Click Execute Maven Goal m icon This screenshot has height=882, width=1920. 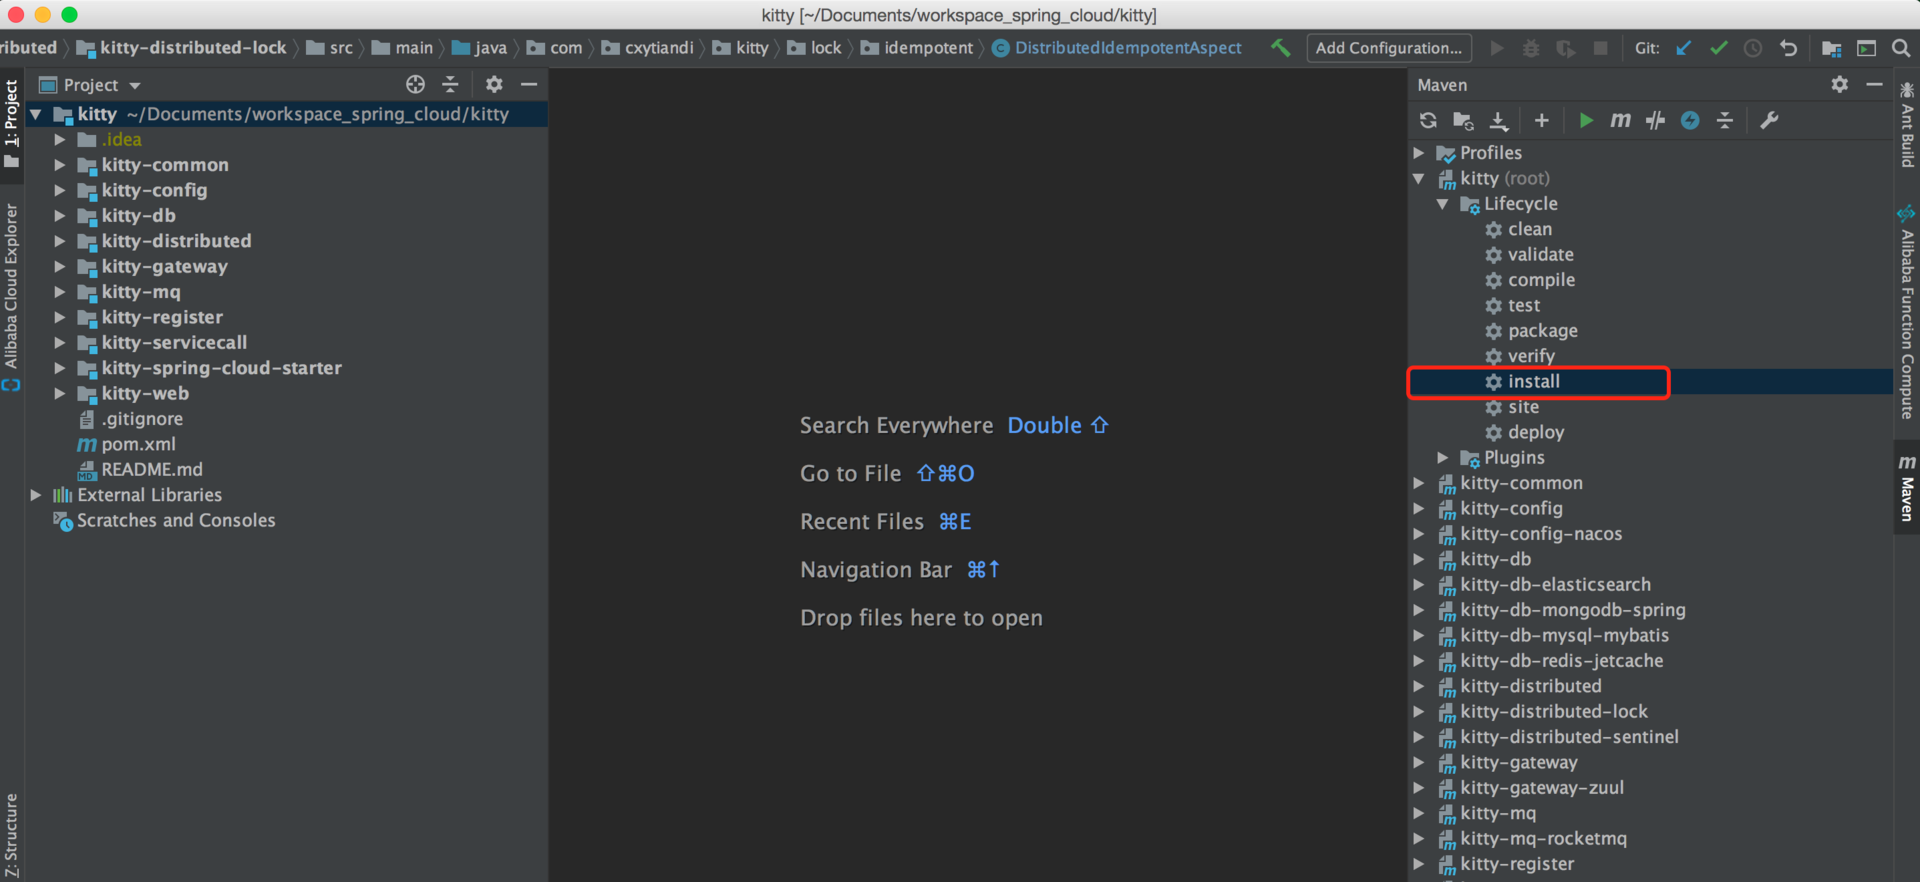pyautogui.click(x=1621, y=121)
